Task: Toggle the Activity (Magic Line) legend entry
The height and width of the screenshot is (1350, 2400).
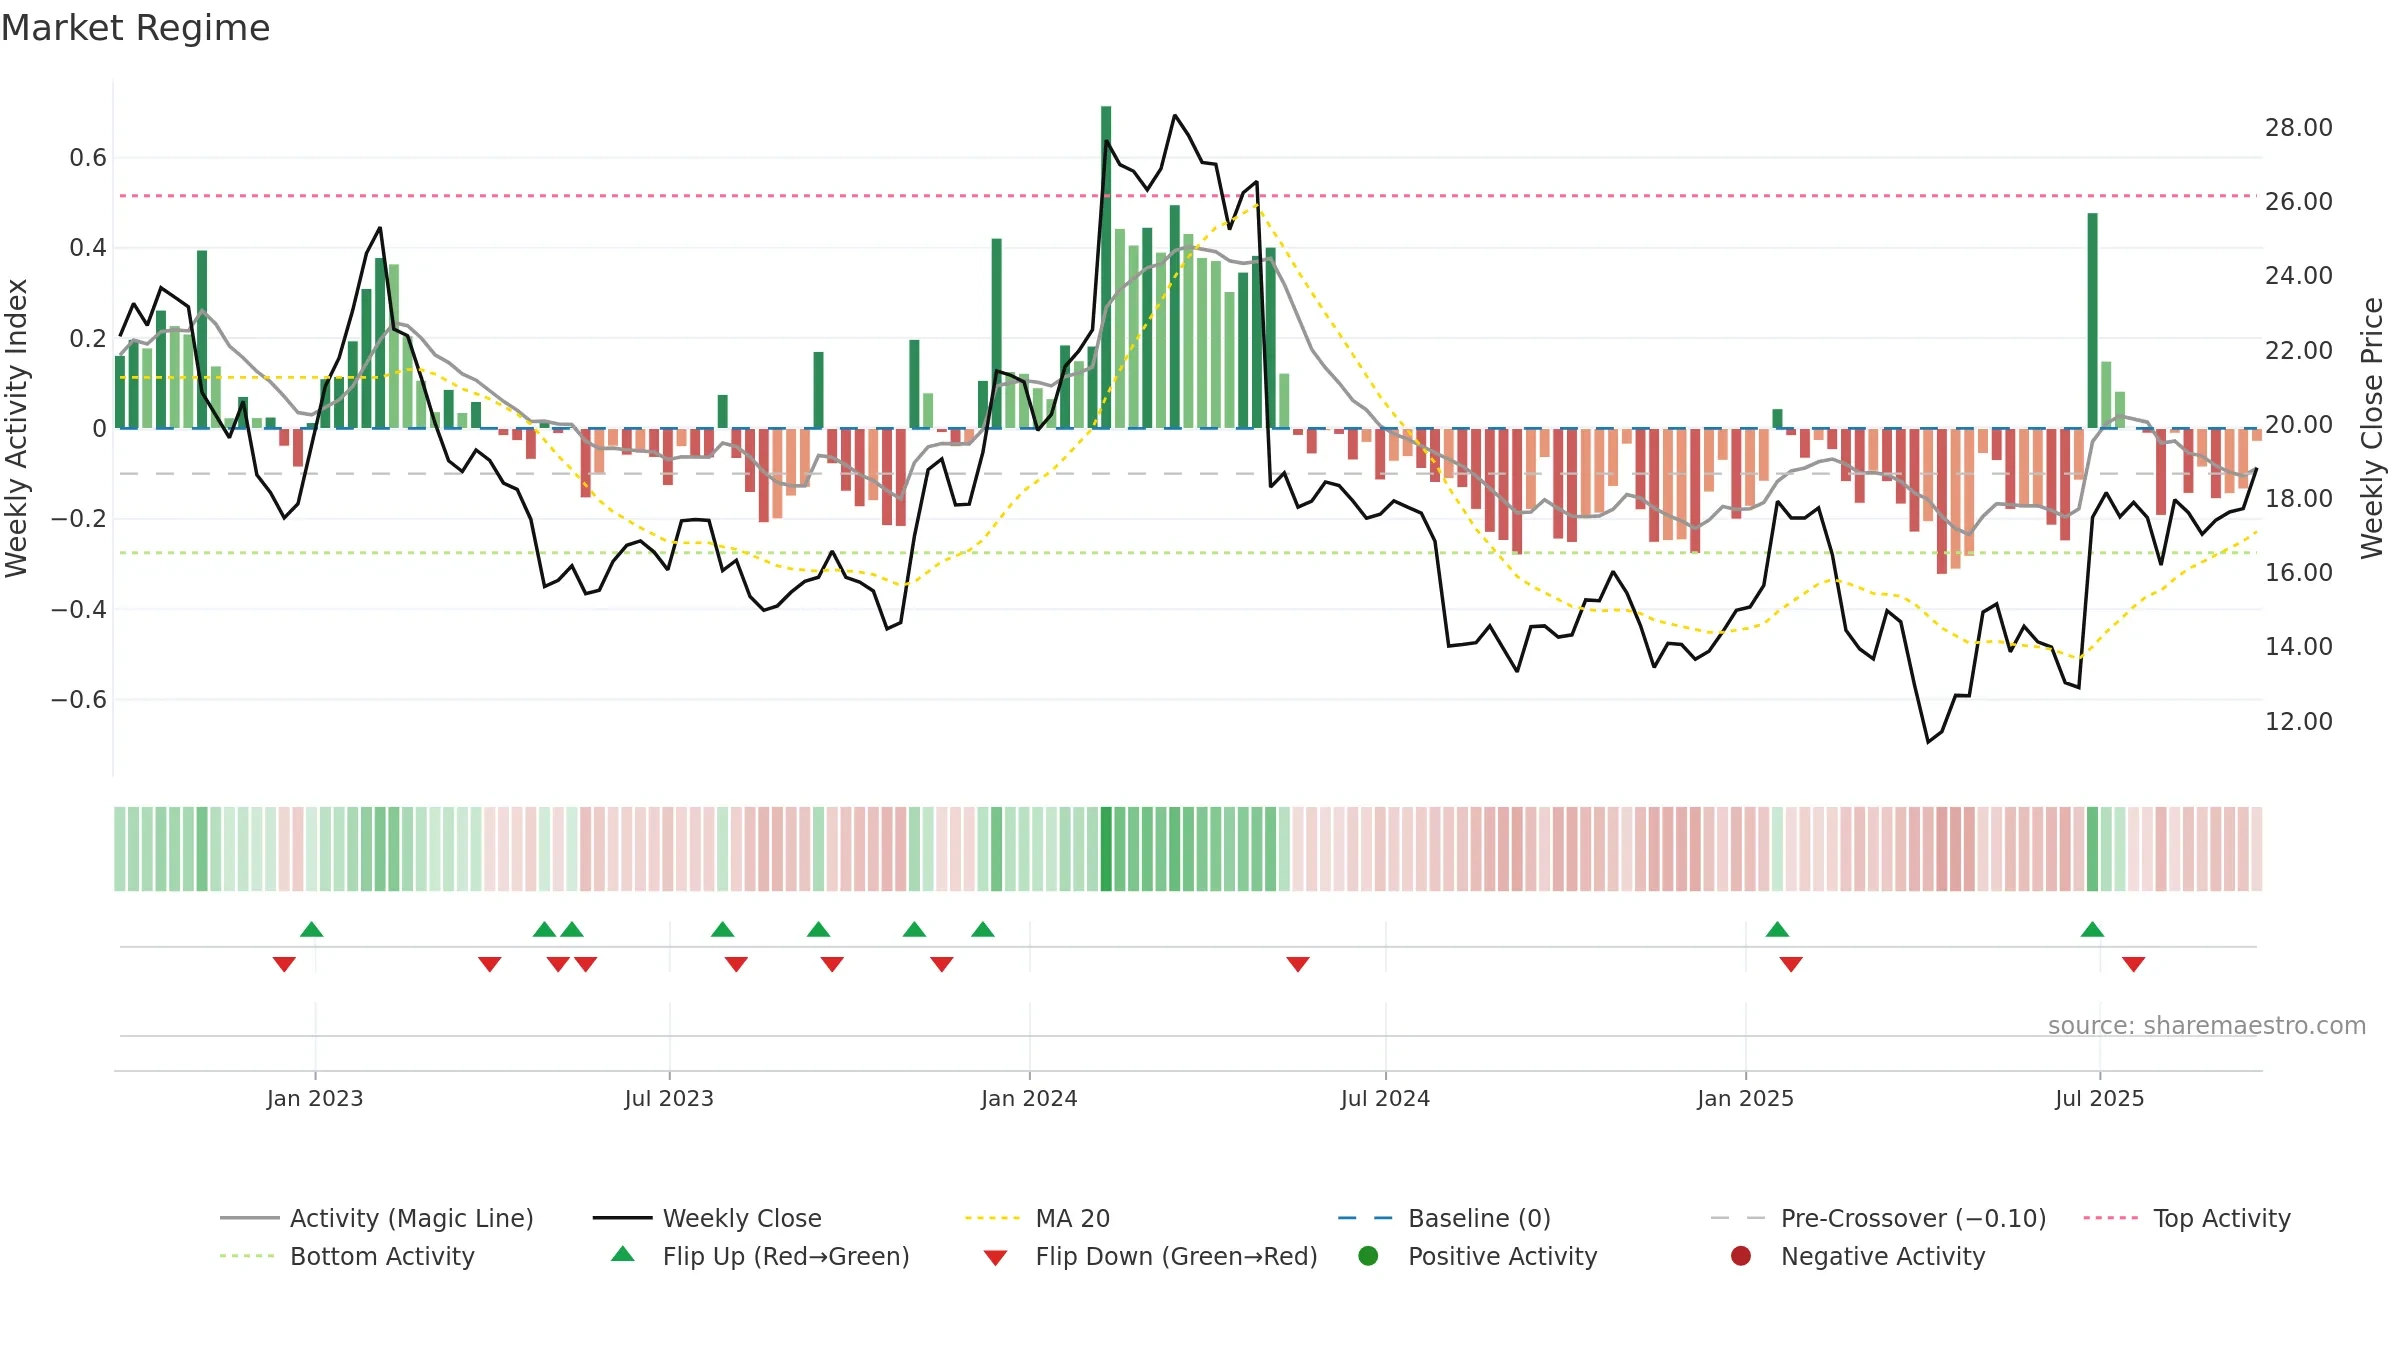Action: point(377,1218)
